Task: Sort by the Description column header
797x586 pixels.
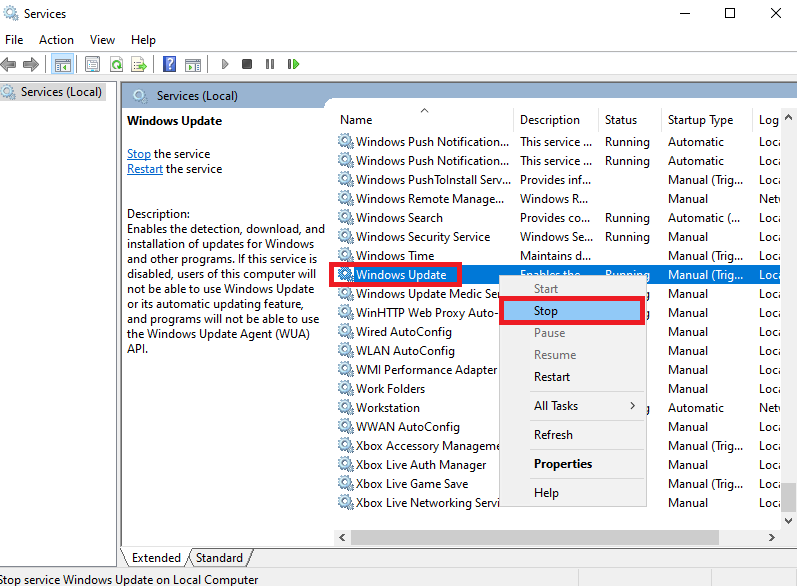Action: [x=556, y=120]
